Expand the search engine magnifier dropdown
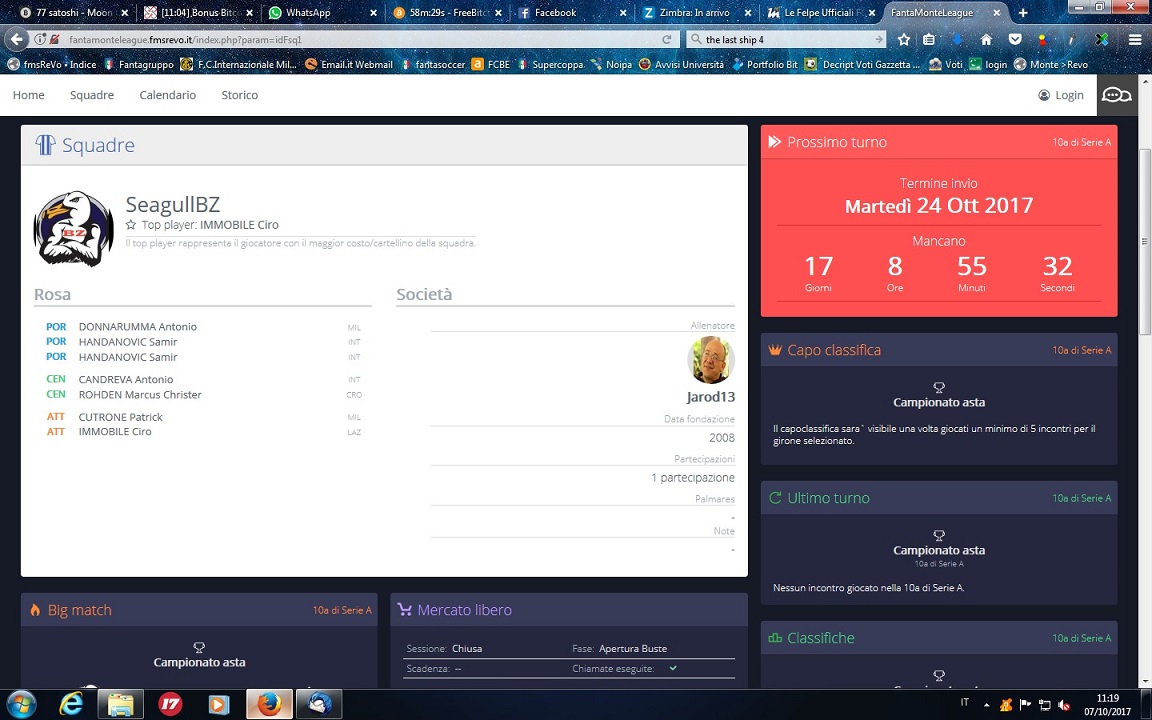 pos(696,40)
